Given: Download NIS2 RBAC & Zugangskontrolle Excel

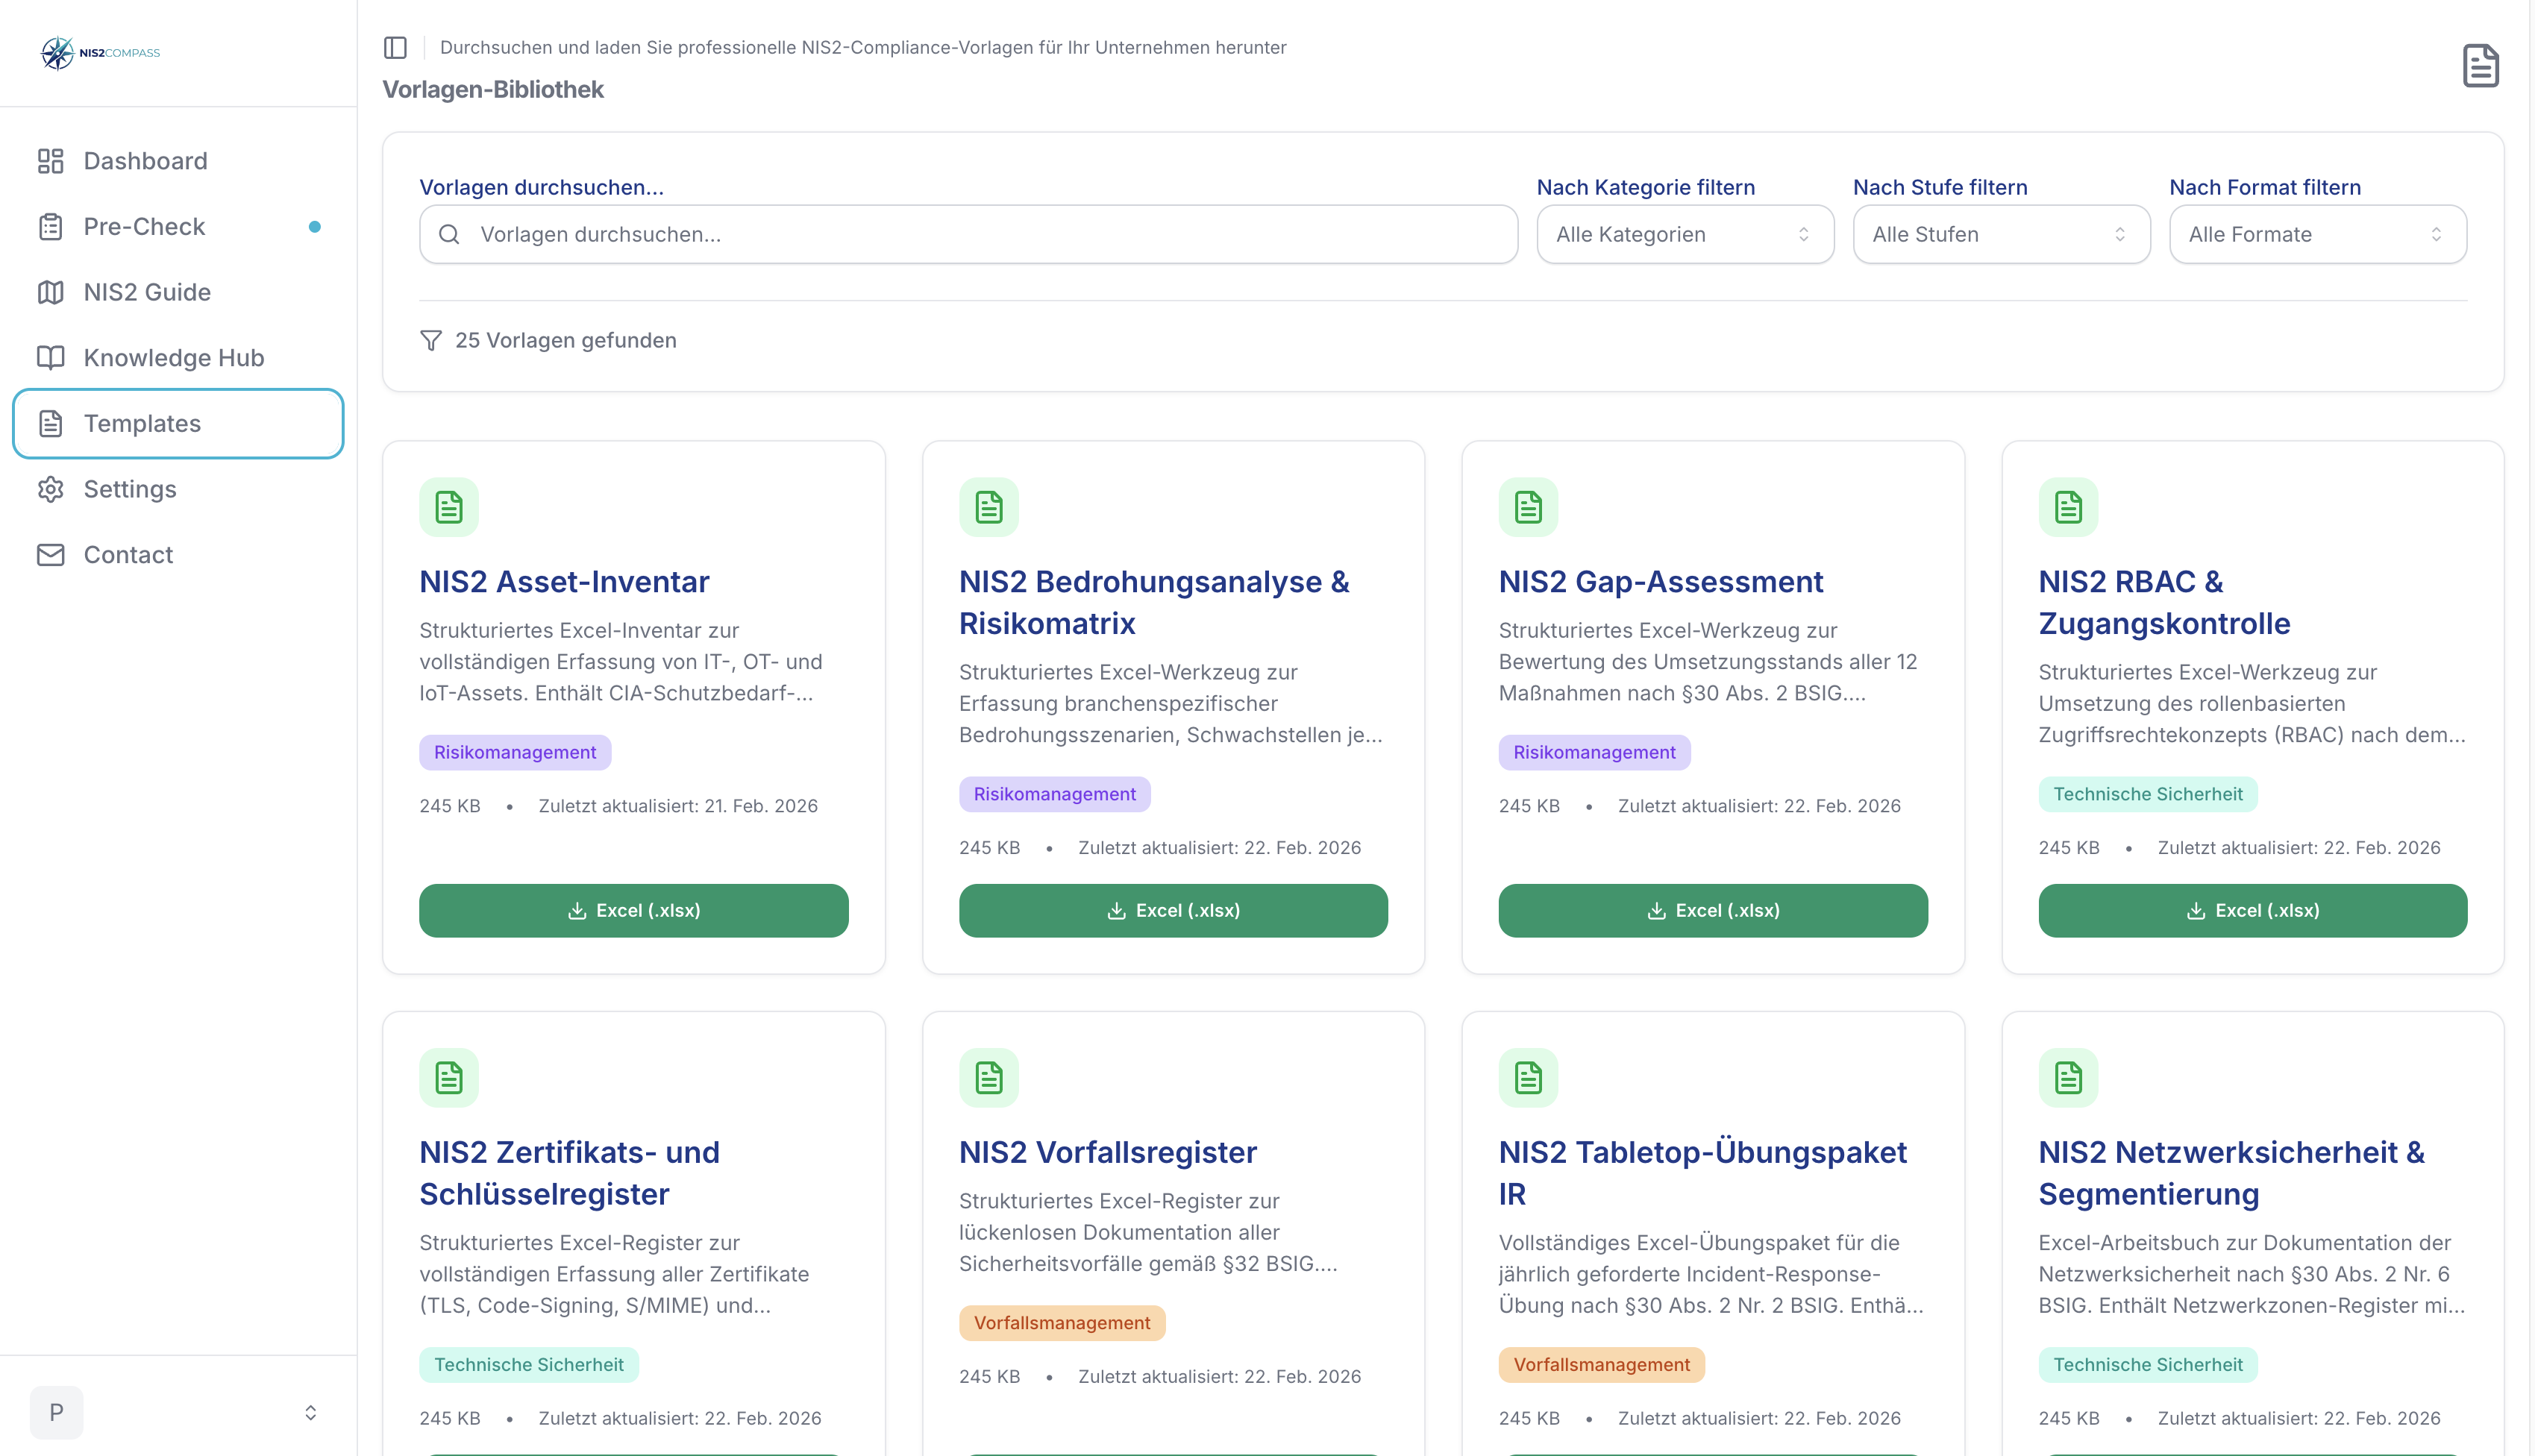Looking at the screenshot, I should pos(2252,910).
